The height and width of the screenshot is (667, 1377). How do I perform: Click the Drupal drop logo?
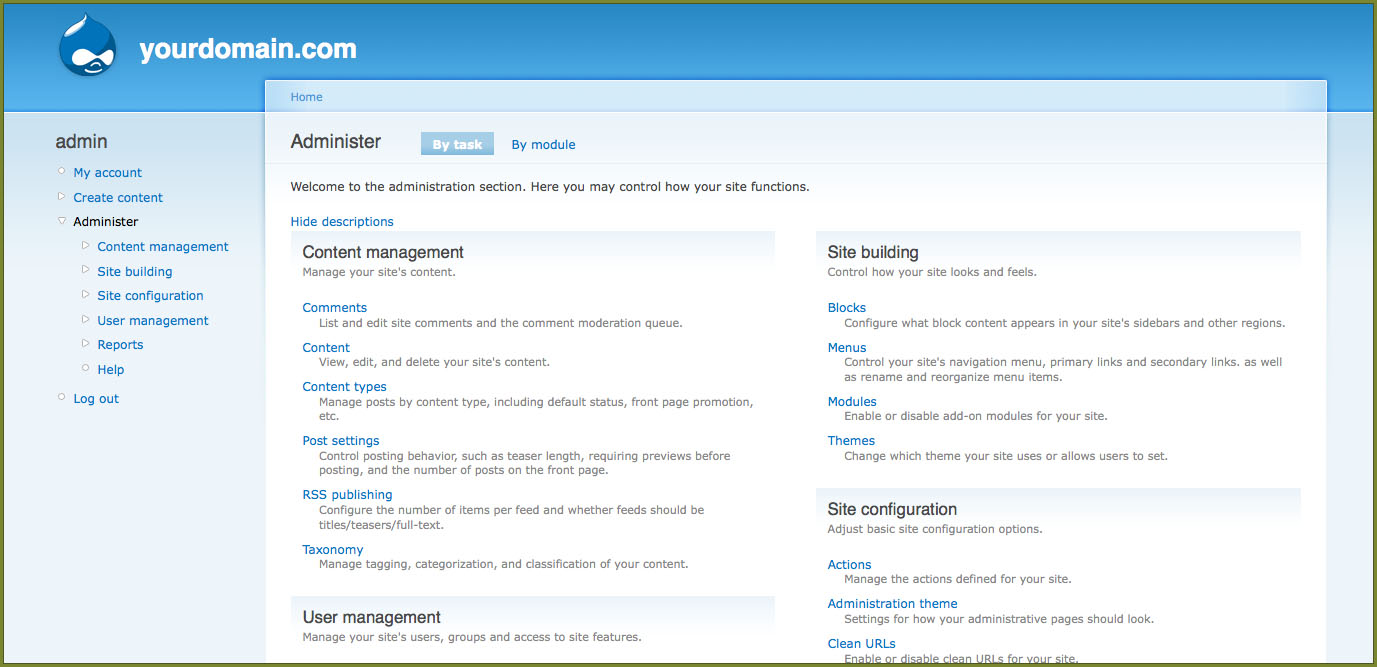coord(89,46)
